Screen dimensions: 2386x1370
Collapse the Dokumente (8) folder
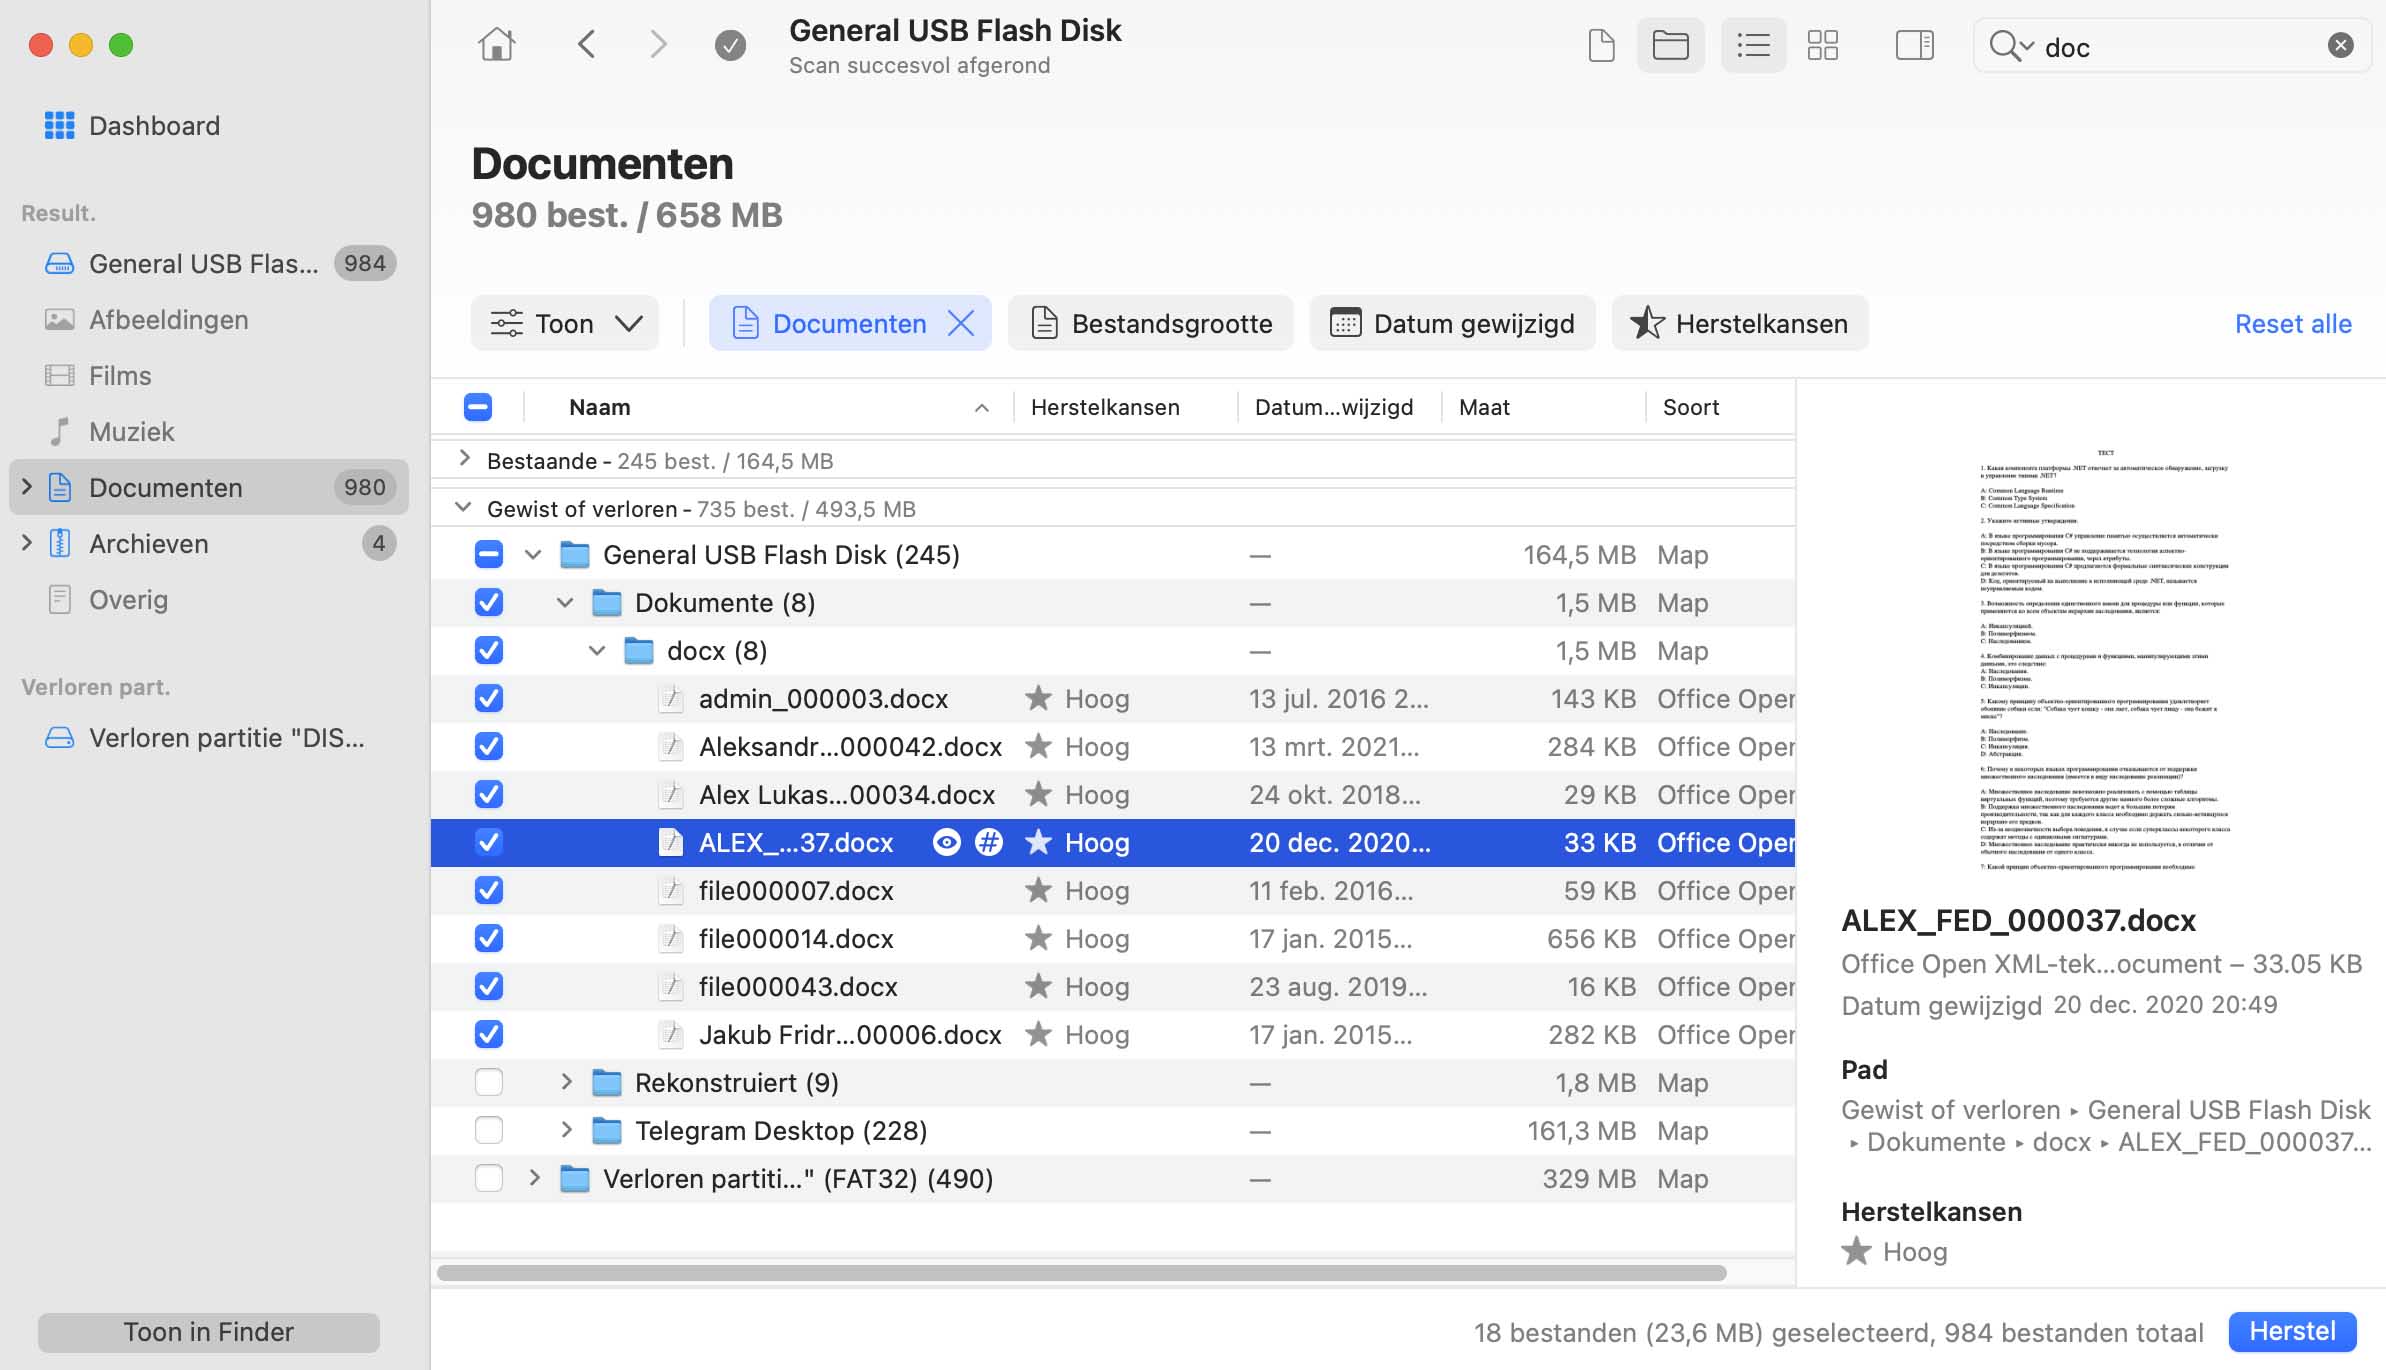click(565, 603)
